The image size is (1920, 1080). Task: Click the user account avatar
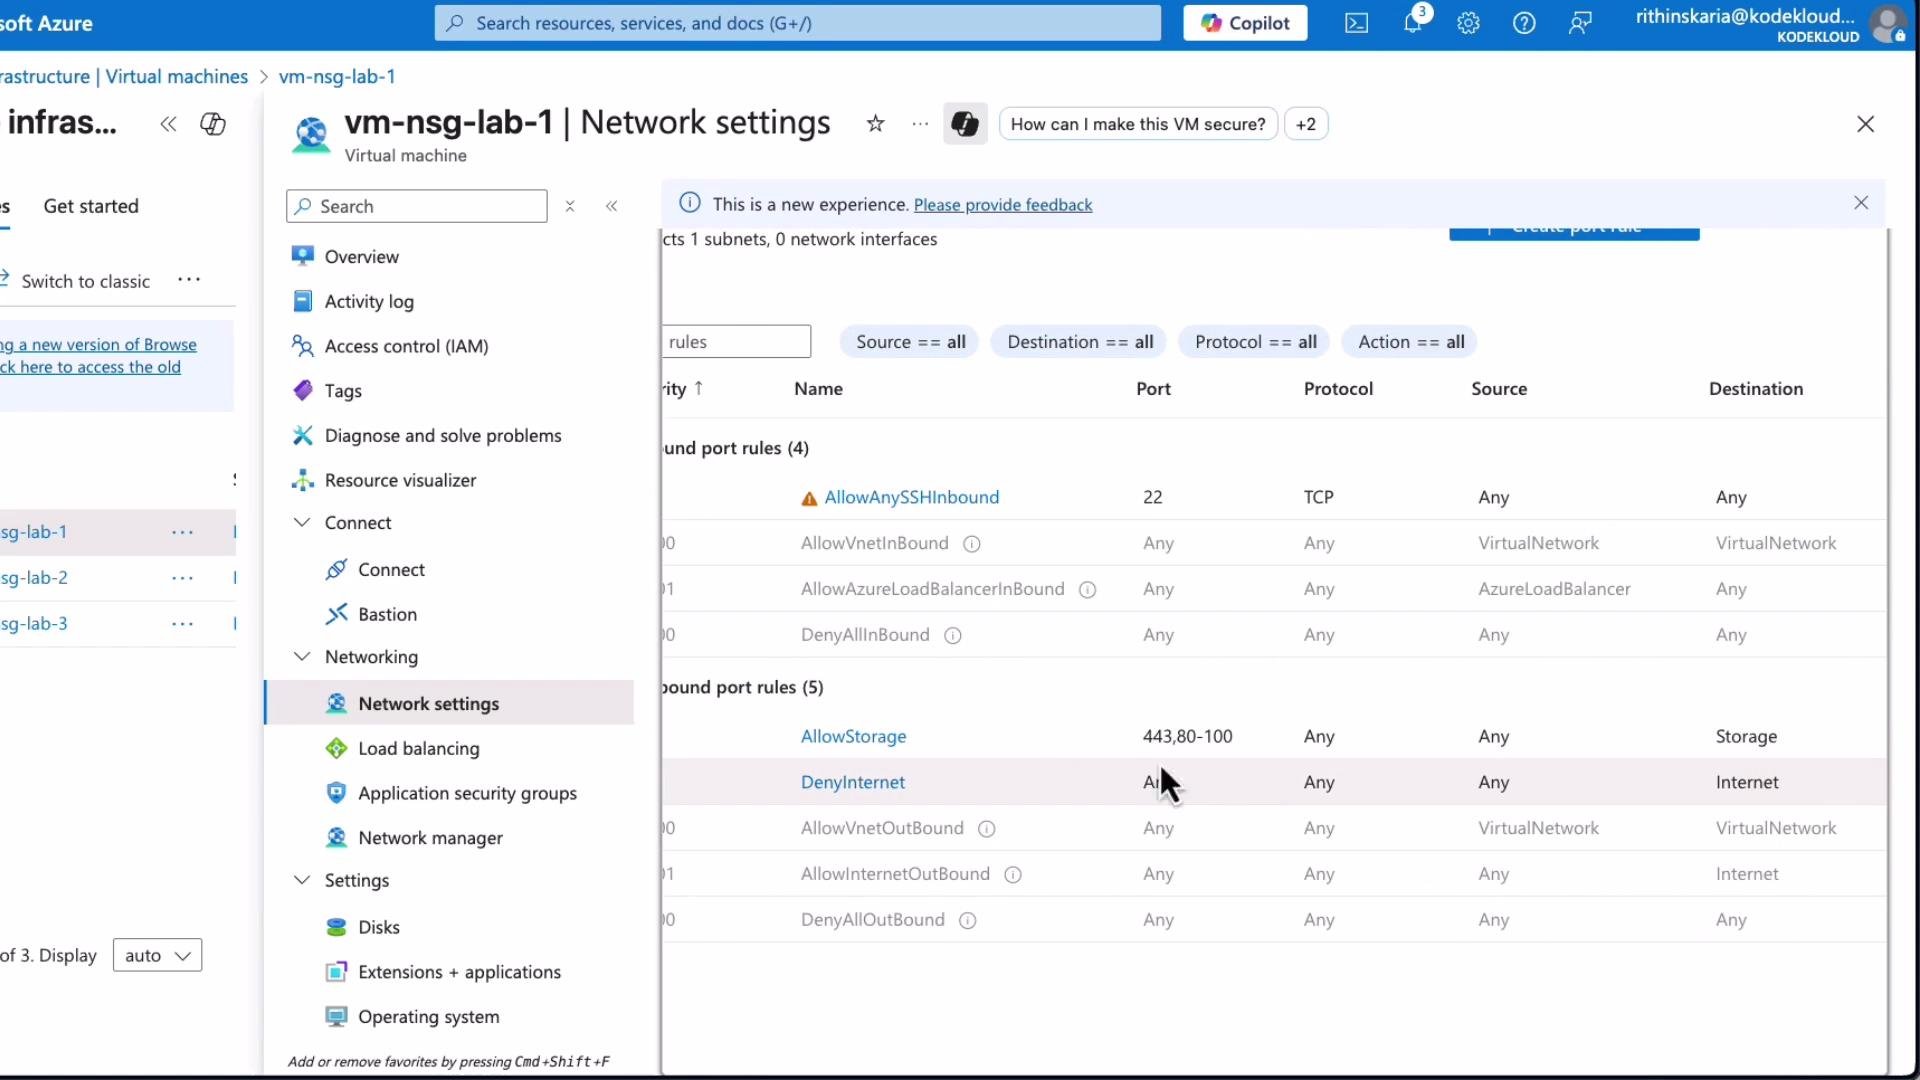pyautogui.click(x=1888, y=24)
